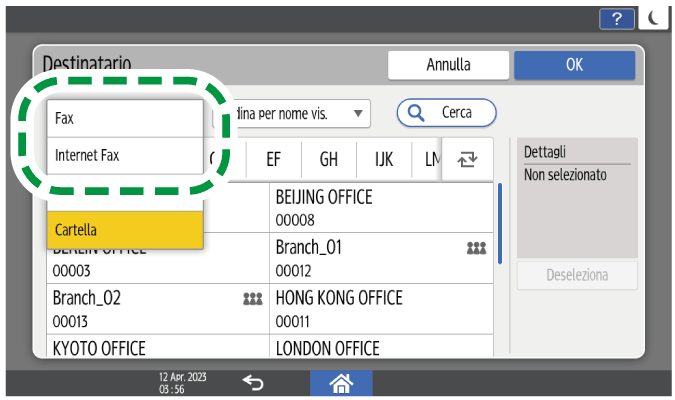Expand the sort order dropdown arrow
Viewport: 675px width, 400px height.
[357, 113]
